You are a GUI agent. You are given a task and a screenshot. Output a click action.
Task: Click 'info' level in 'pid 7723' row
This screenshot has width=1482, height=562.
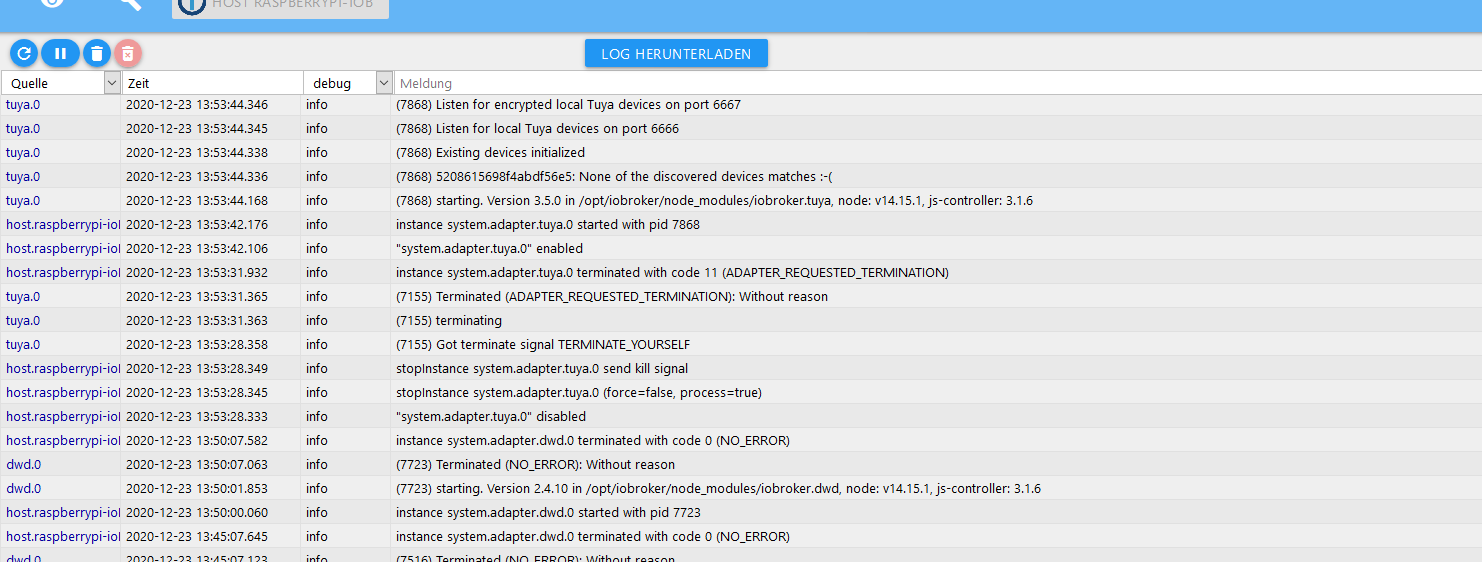click(x=317, y=512)
